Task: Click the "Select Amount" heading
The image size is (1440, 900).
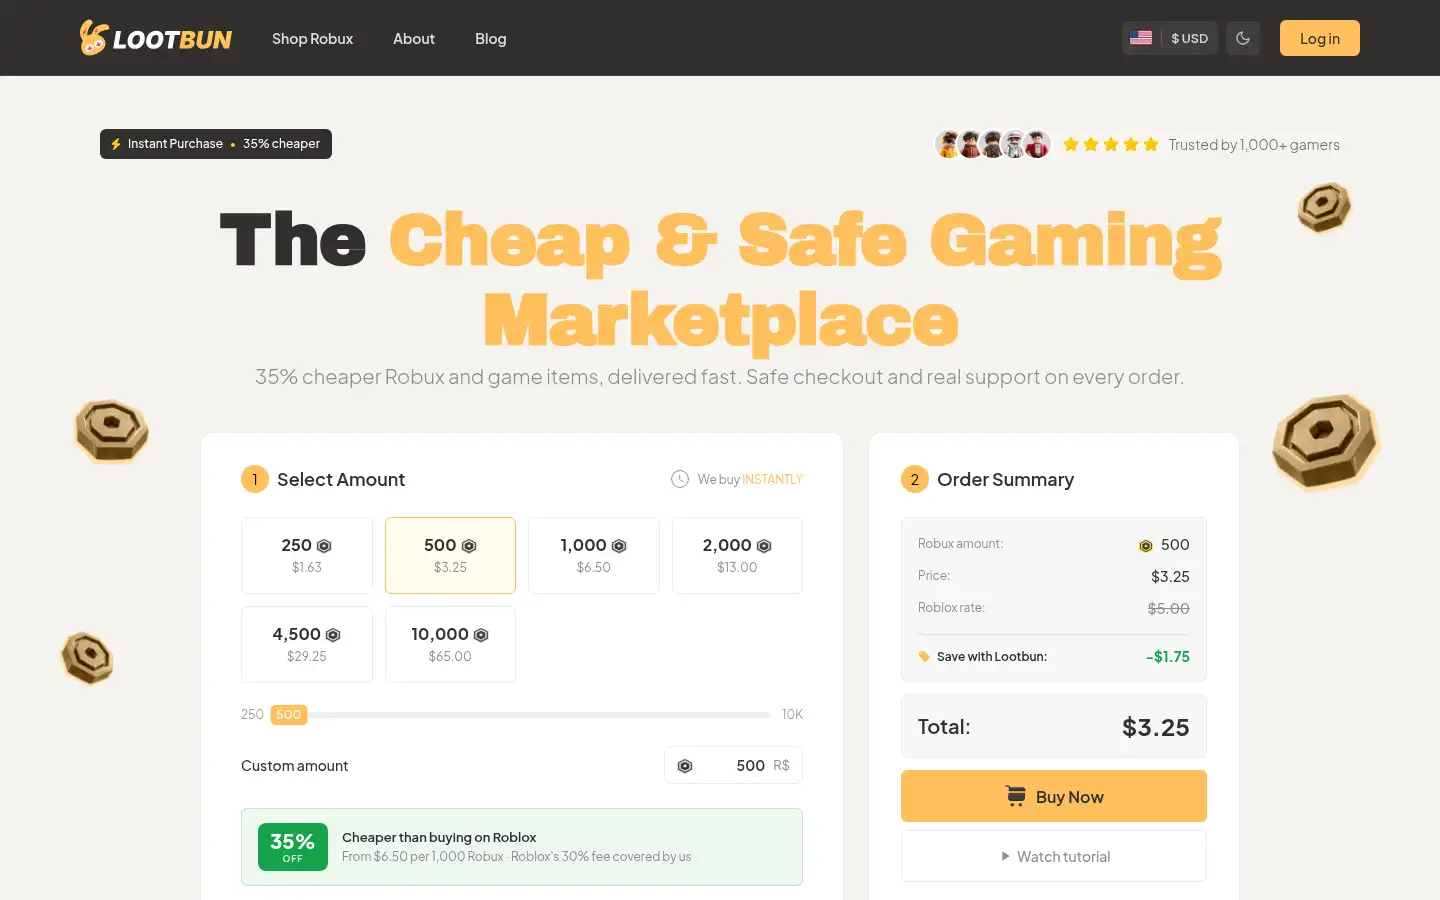Action: coord(341,479)
